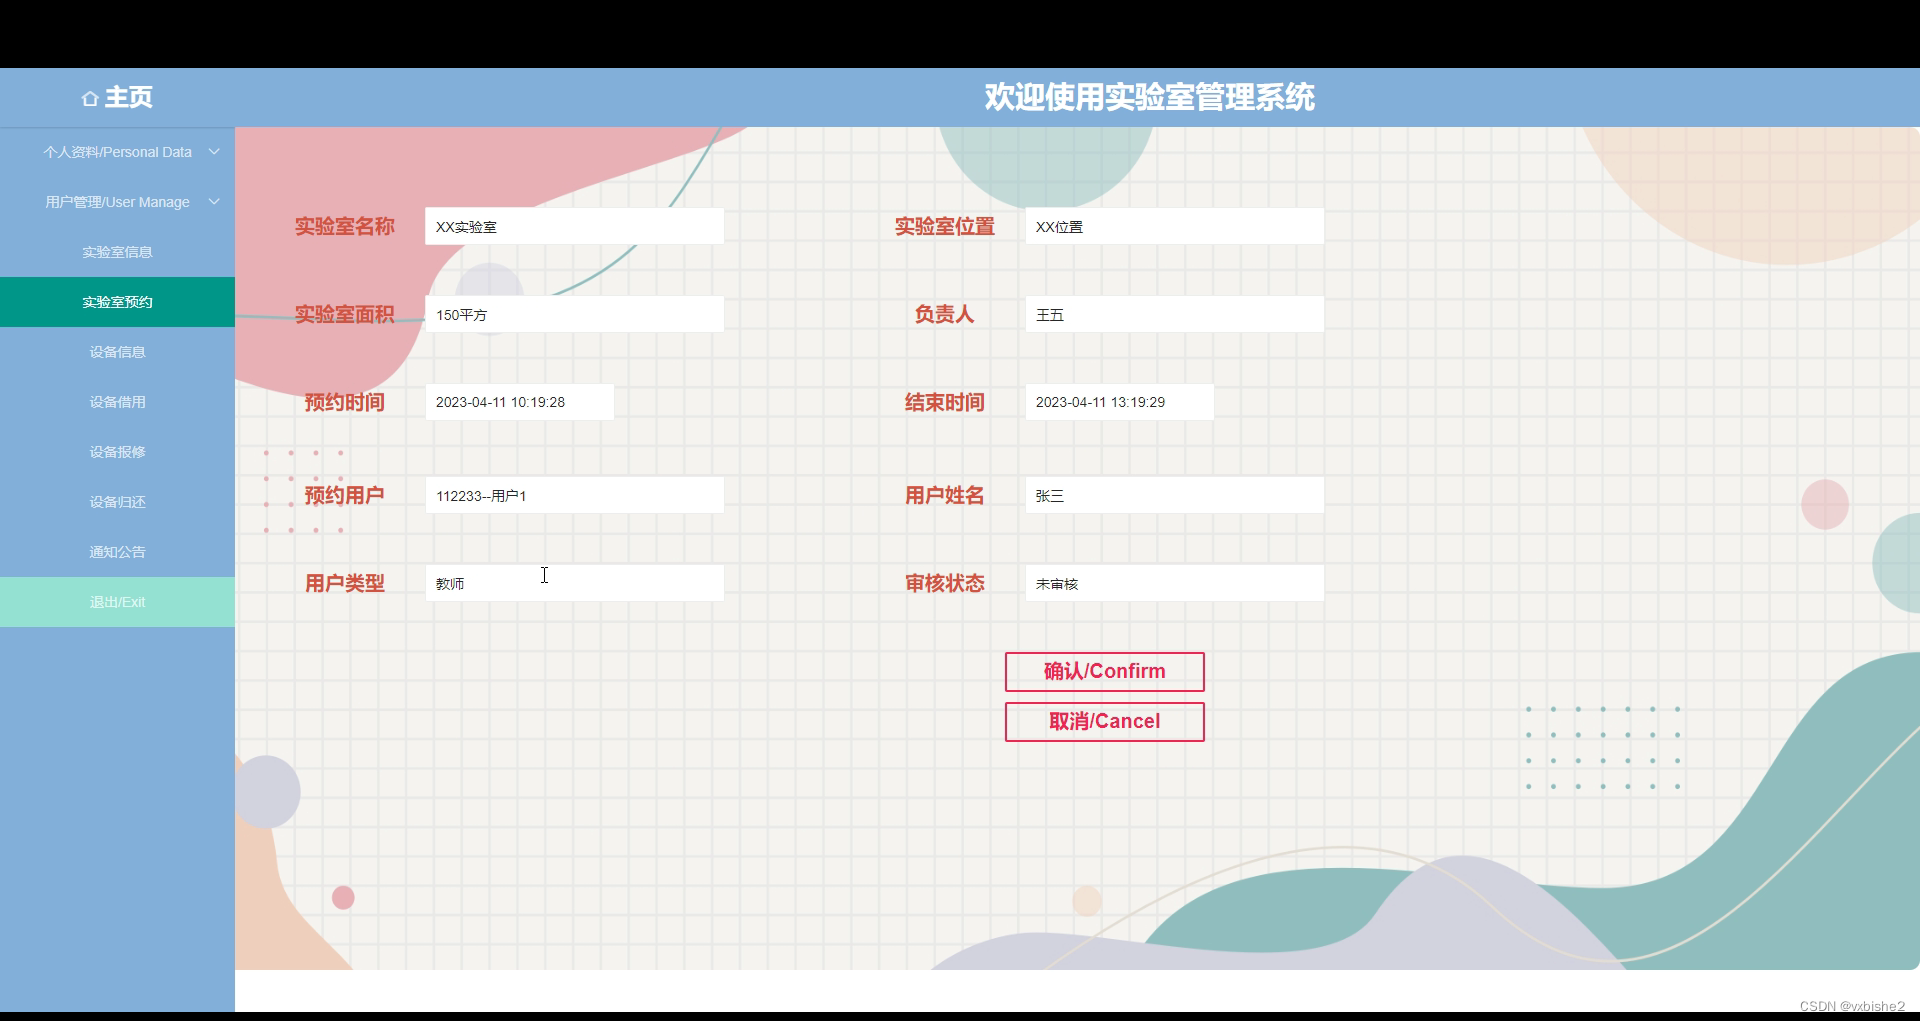Click the 预约用户 label

[x=345, y=496]
